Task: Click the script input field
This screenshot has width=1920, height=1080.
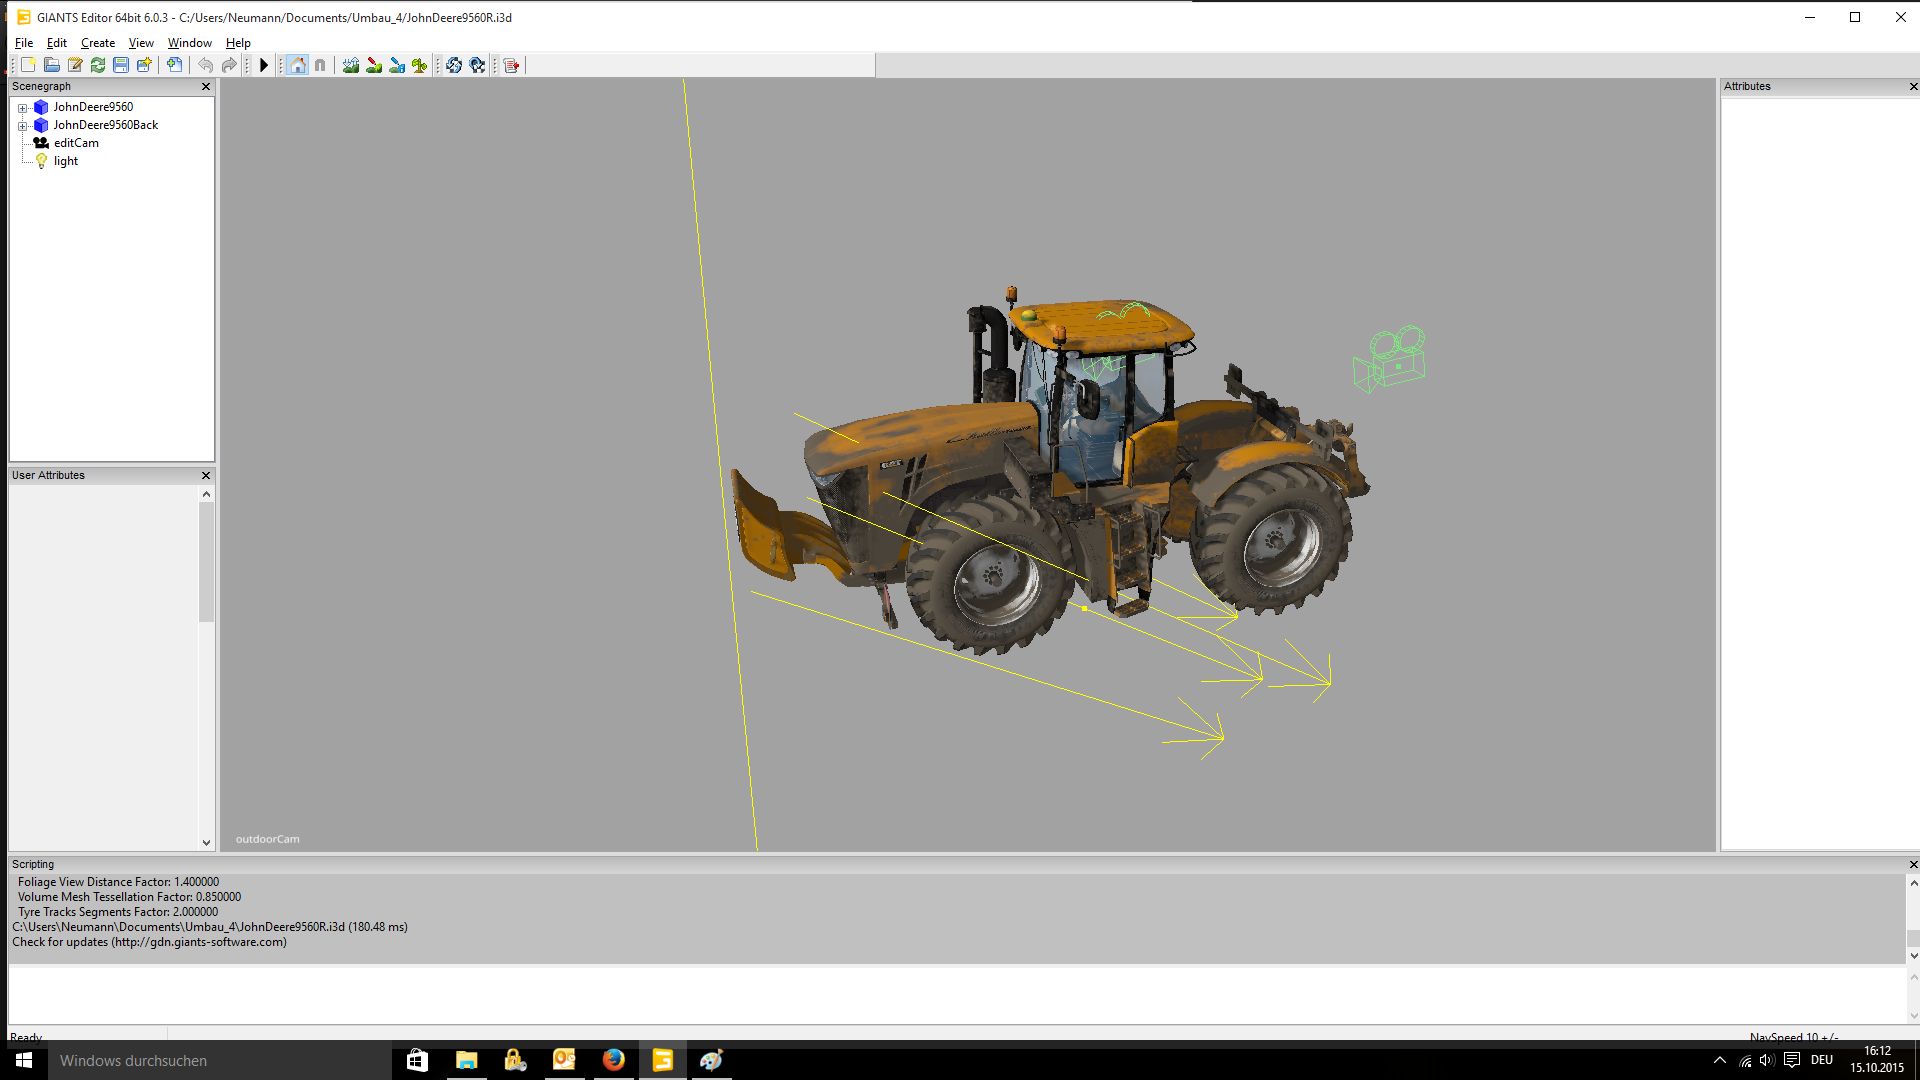Action: point(957,994)
